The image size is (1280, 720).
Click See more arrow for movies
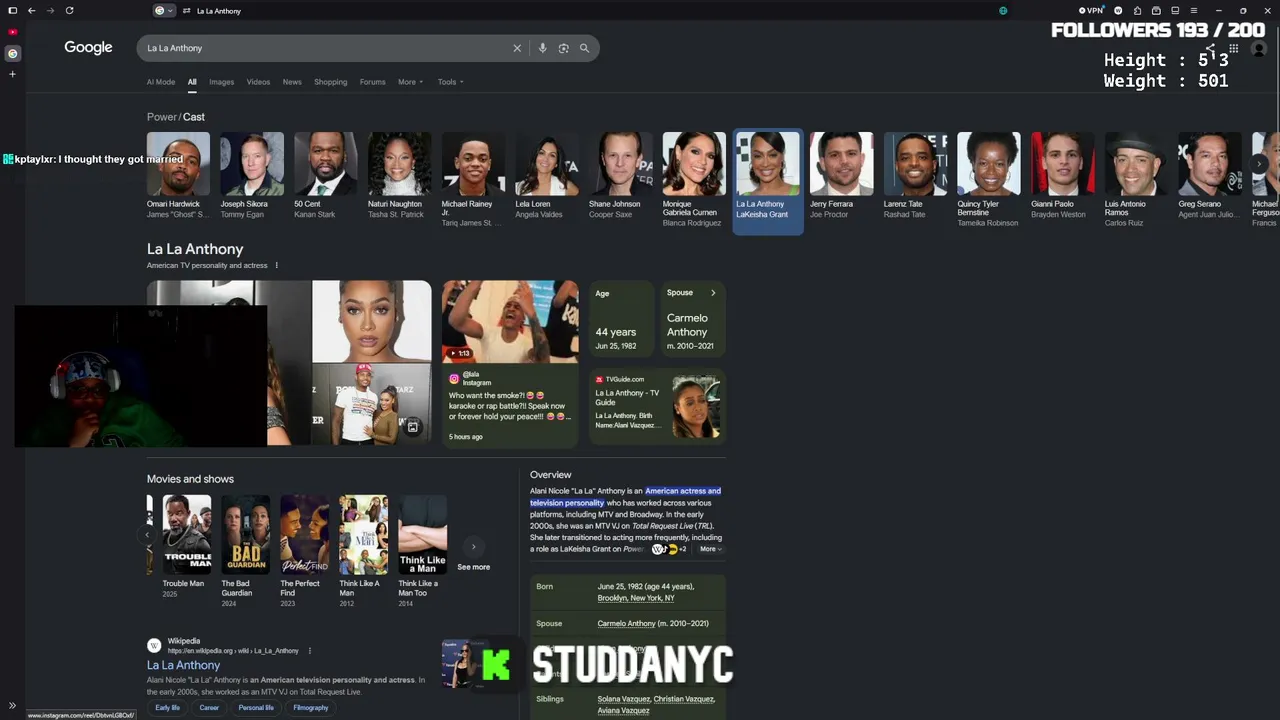[474, 547]
